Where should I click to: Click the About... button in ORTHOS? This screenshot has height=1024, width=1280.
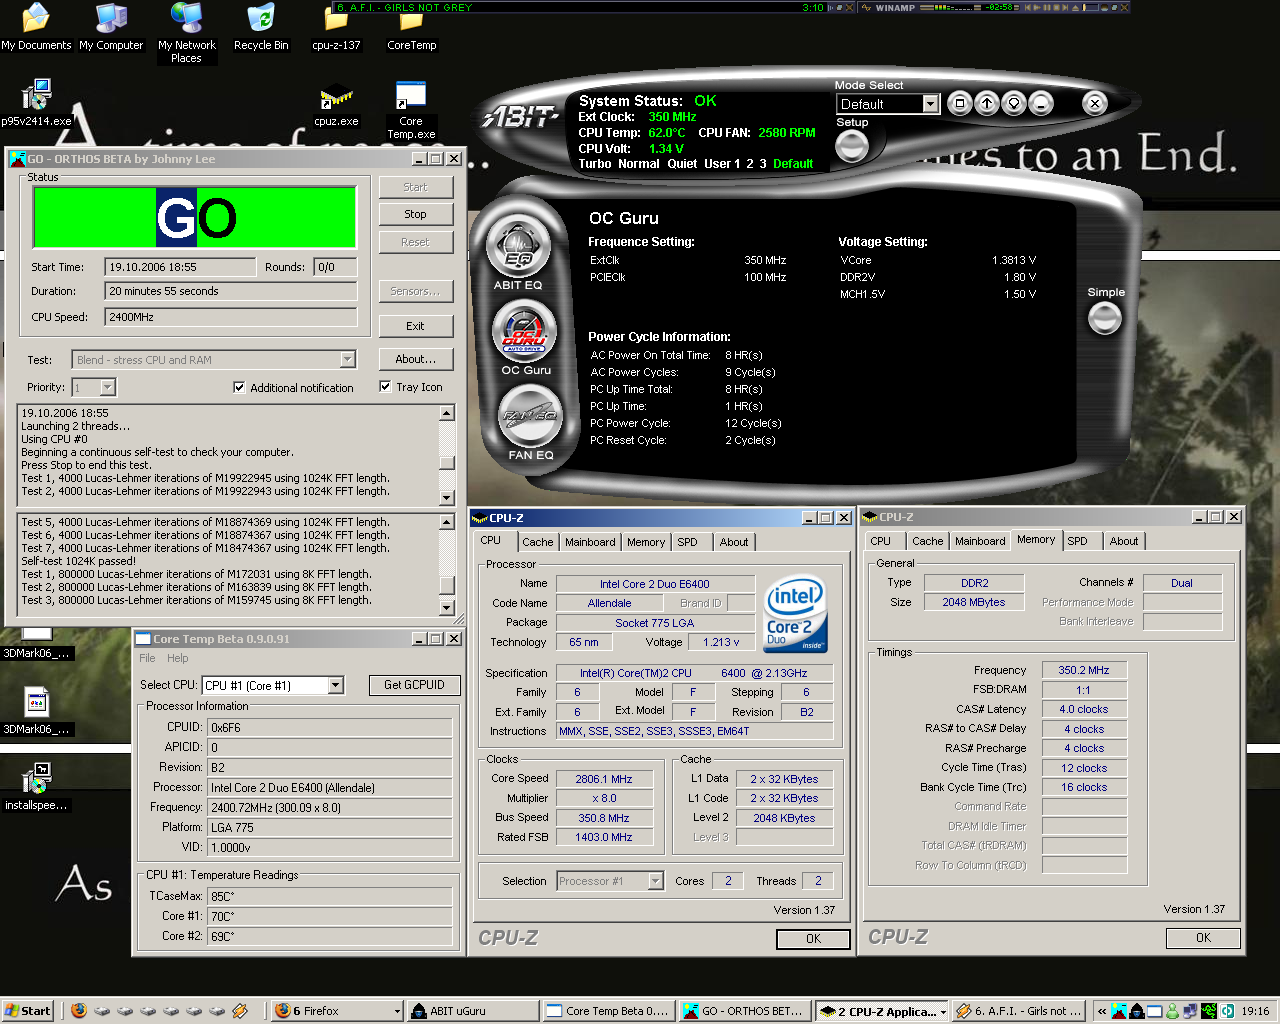pos(415,359)
